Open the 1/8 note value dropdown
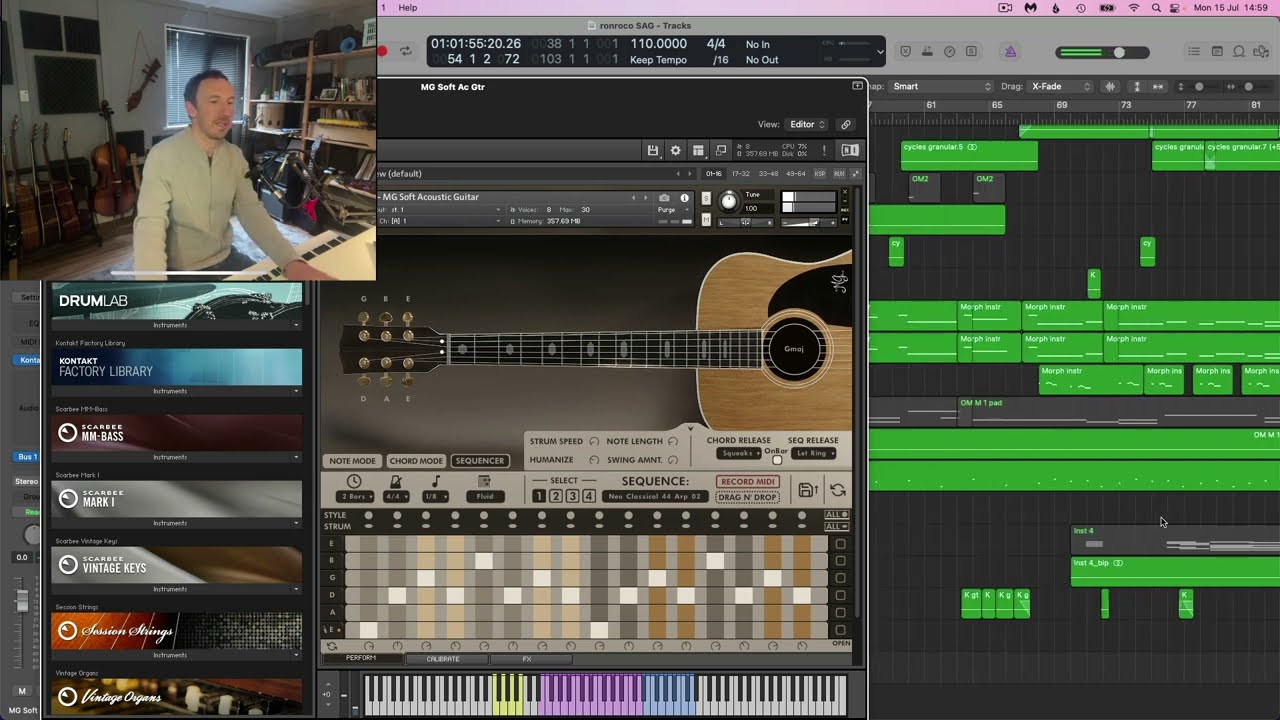 [434, 496]
